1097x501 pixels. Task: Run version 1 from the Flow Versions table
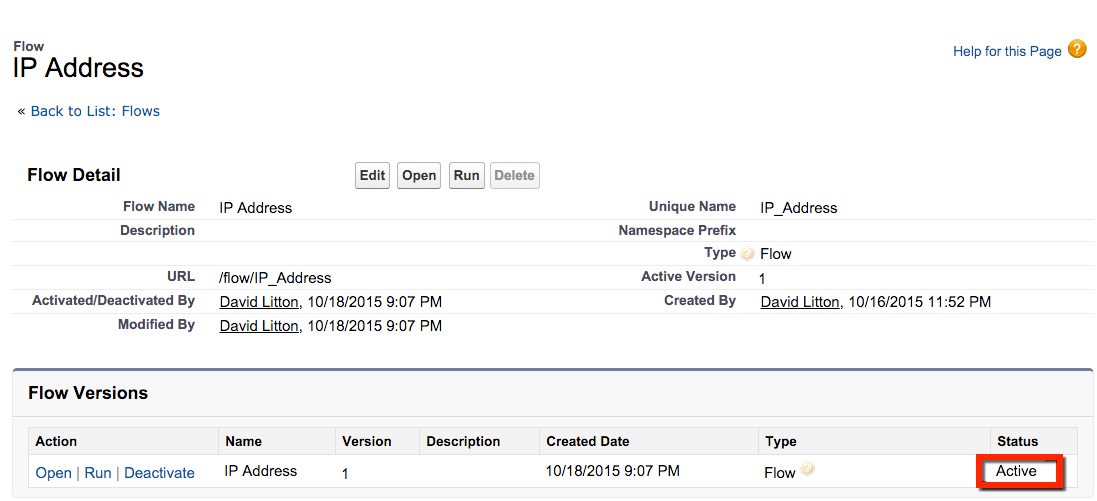coord(98,473)
